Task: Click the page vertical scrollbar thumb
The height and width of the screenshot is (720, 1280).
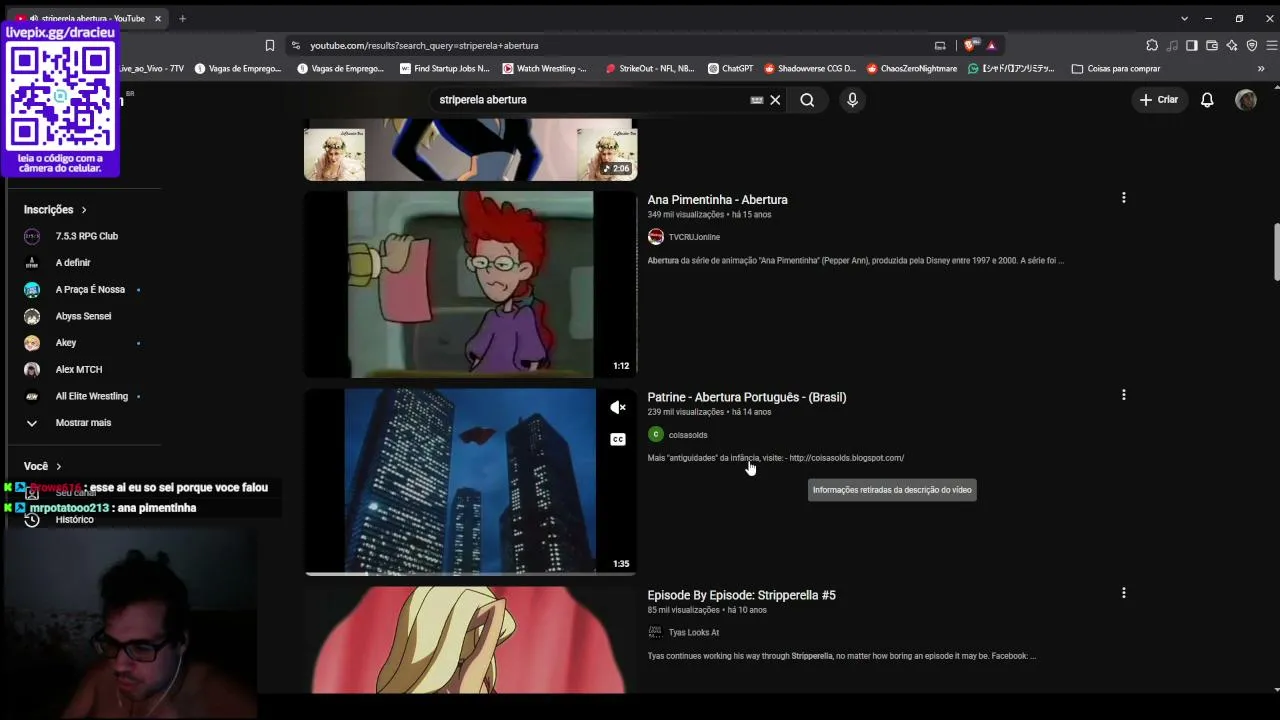Action: point(1276,253)
